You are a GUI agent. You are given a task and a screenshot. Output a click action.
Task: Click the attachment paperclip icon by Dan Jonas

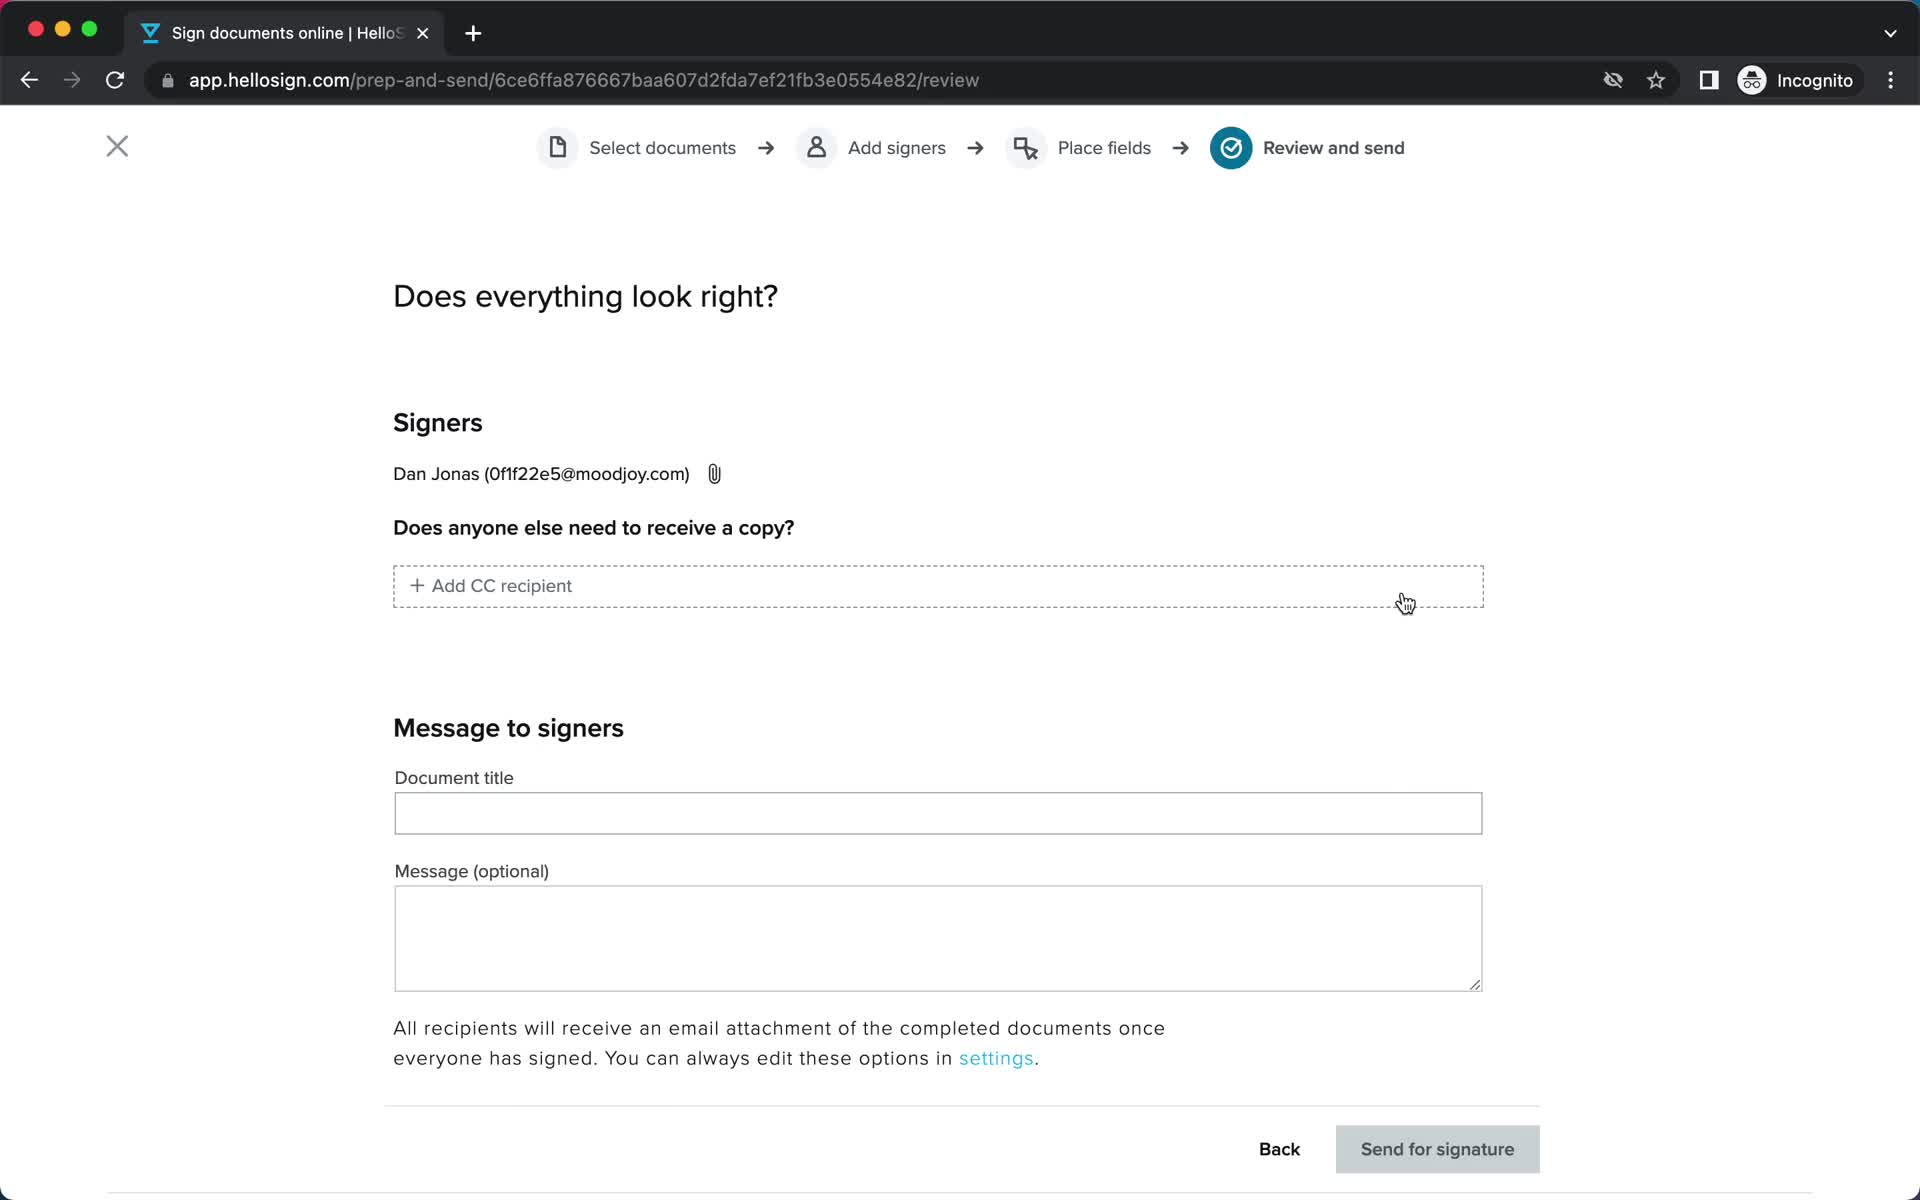click(713, 473)
